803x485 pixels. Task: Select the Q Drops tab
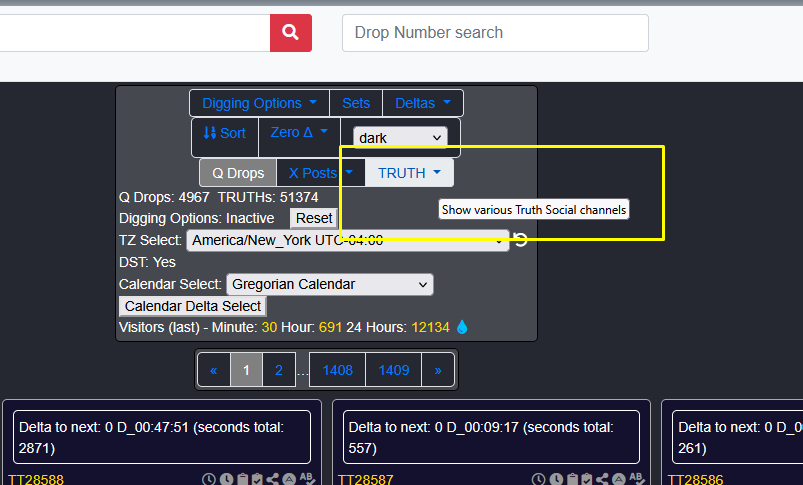[x=238, y=173]
